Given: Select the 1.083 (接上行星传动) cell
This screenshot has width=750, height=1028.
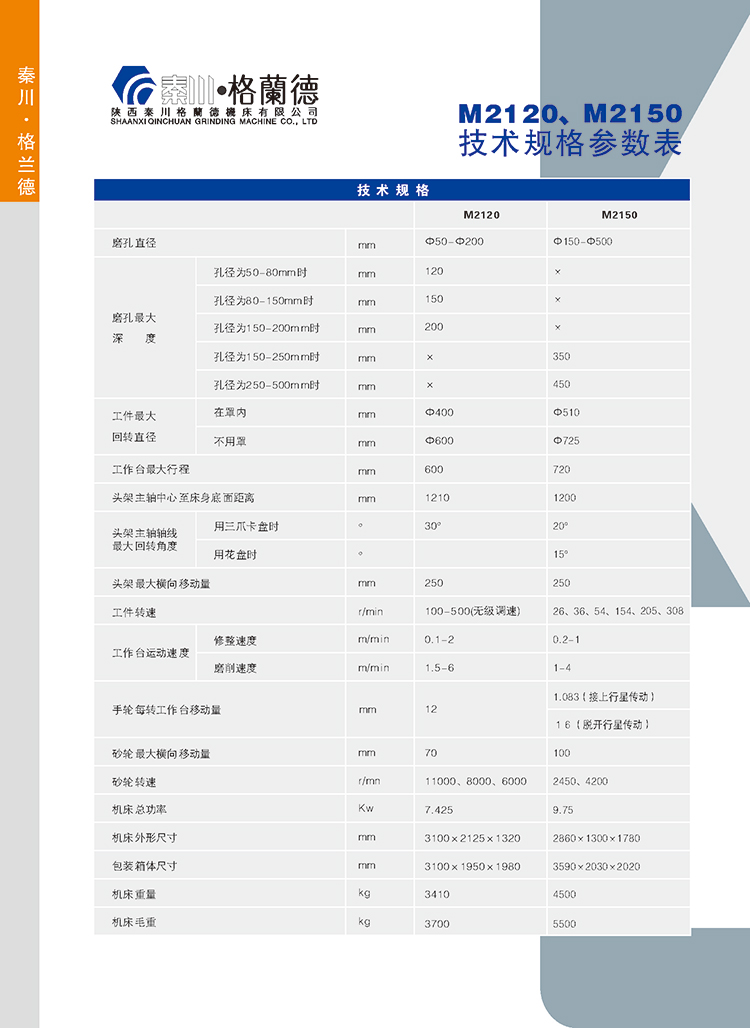Looking at the screenshot, I should point(604,696).
